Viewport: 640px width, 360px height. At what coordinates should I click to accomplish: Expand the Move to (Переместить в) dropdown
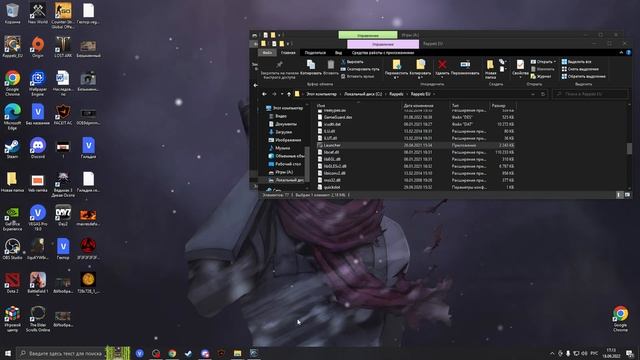click(x=396, y=78)
